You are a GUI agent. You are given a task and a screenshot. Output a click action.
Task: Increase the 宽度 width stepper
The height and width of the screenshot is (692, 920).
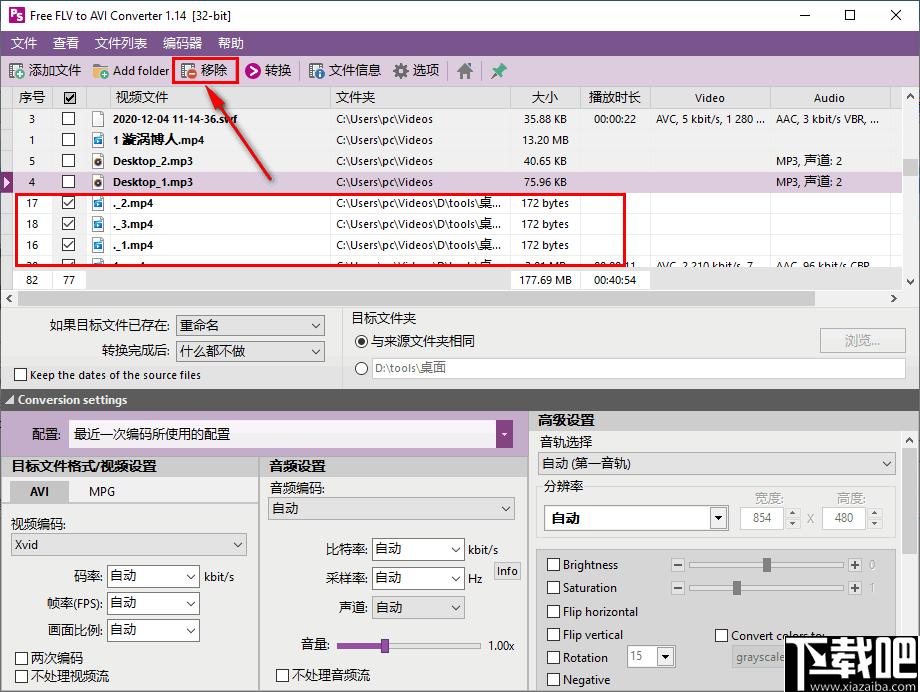point(793,513)
